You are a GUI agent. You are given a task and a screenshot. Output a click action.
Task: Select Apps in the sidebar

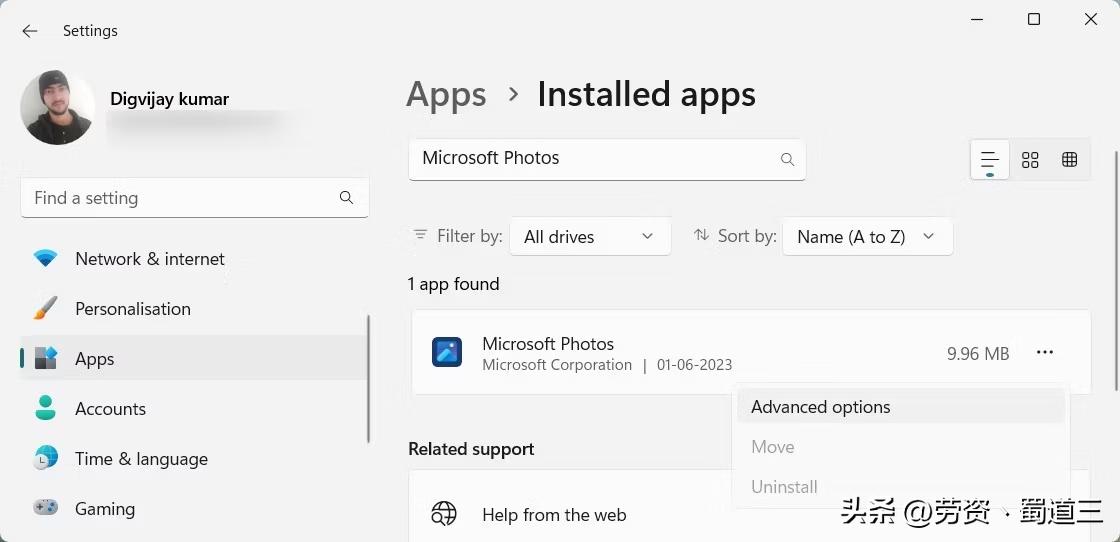(x=194, y=358)
